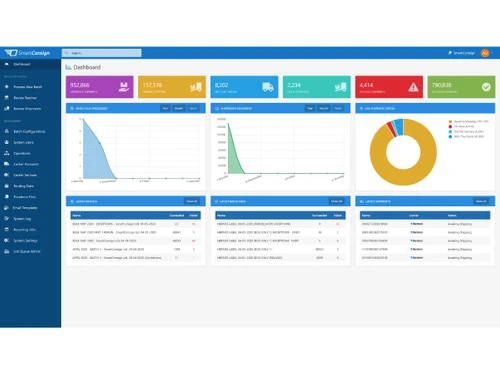The image size is (500, 375).
Task: Select Year tab in Batch Files Processed panel
Action: coord(165,108)
